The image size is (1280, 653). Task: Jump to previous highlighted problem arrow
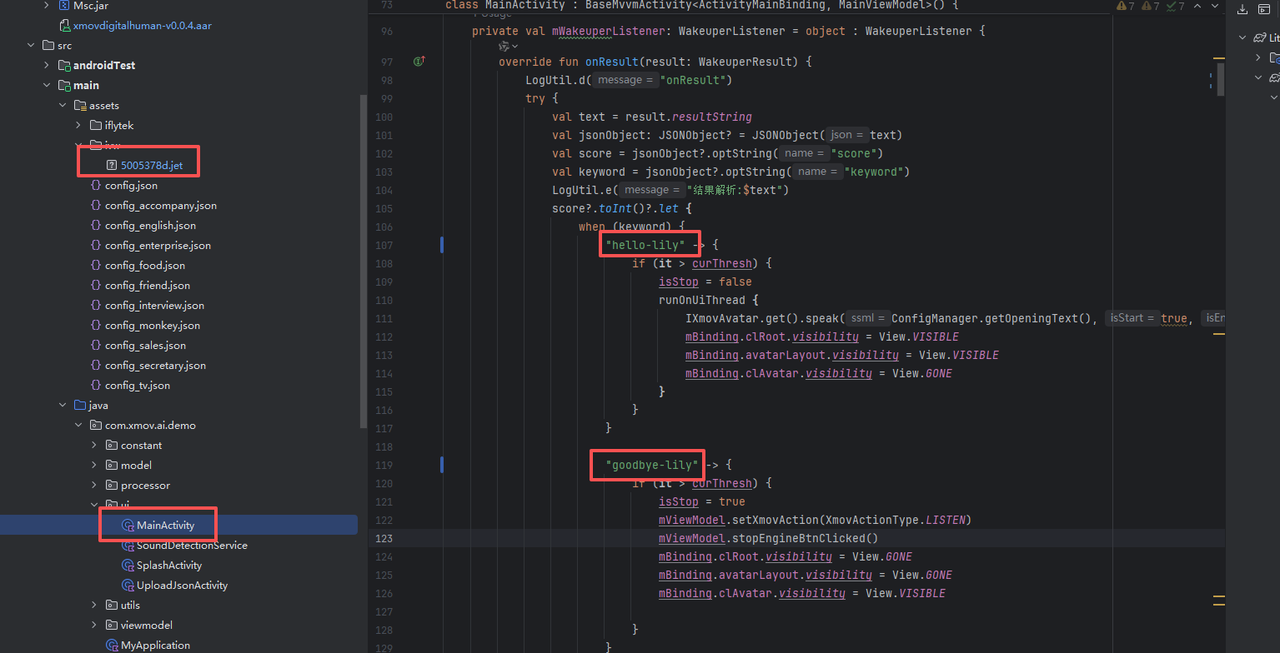click(x=1199, y=7)
